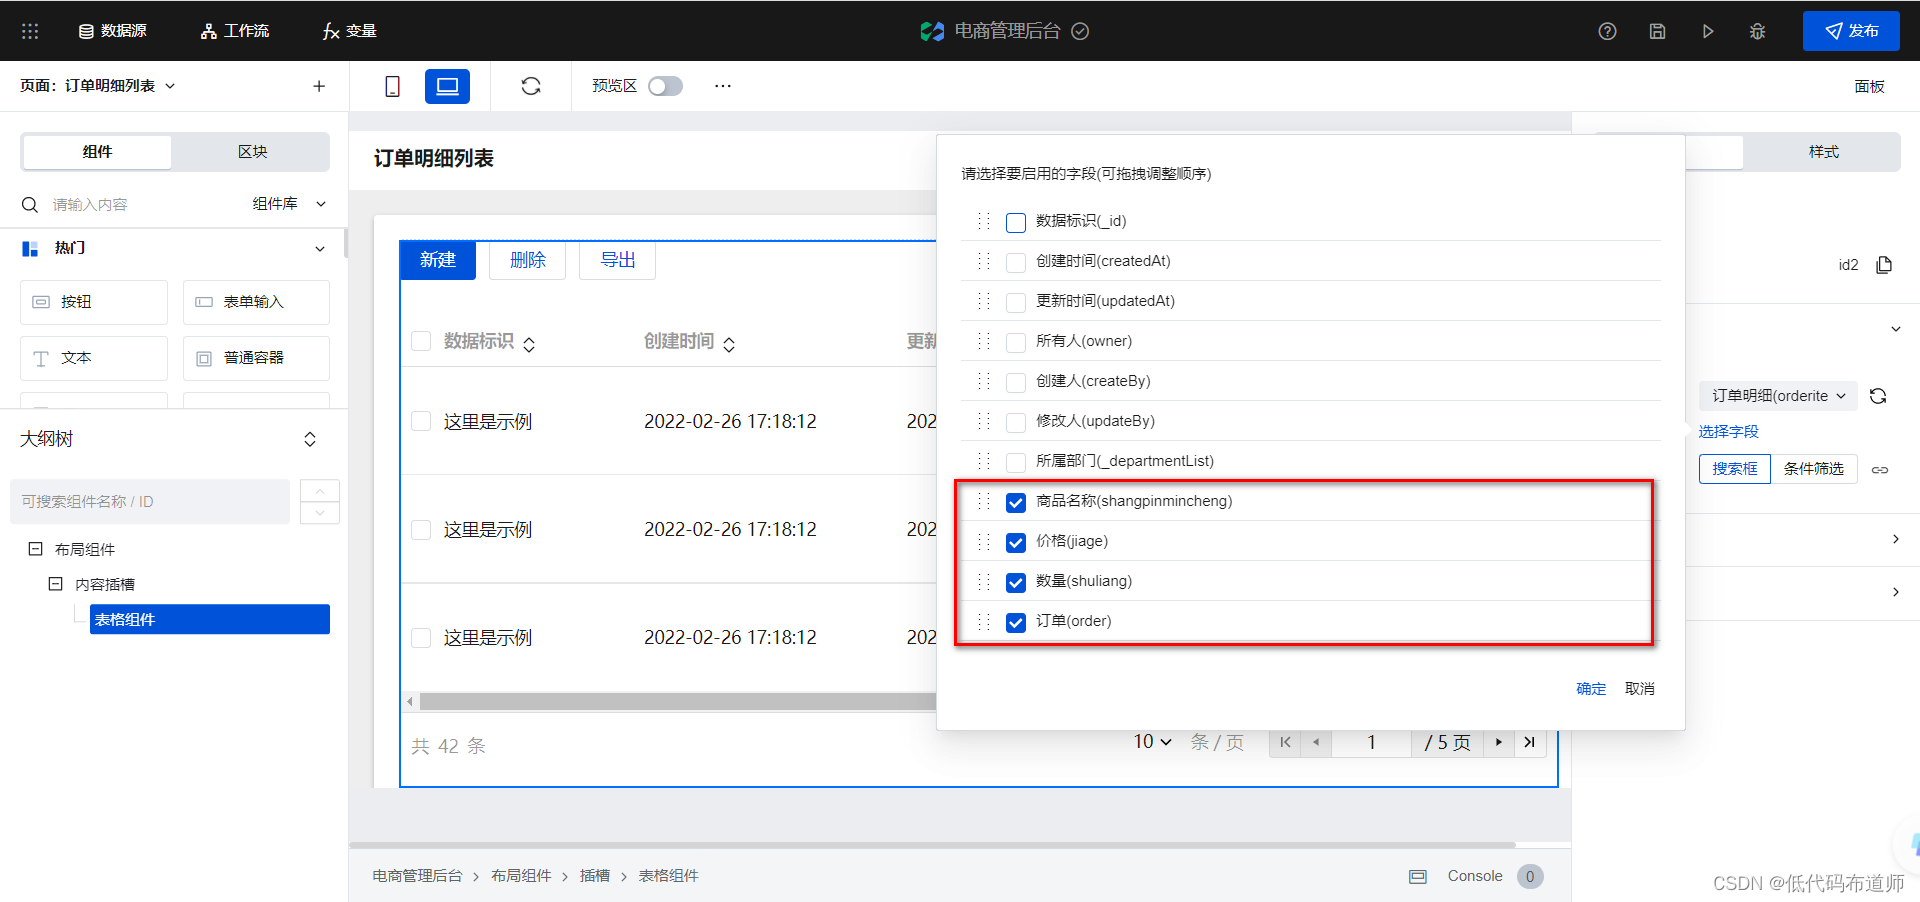Toggle the 预览区 switch
This screenshot has height=902, width=1920.
665,86
